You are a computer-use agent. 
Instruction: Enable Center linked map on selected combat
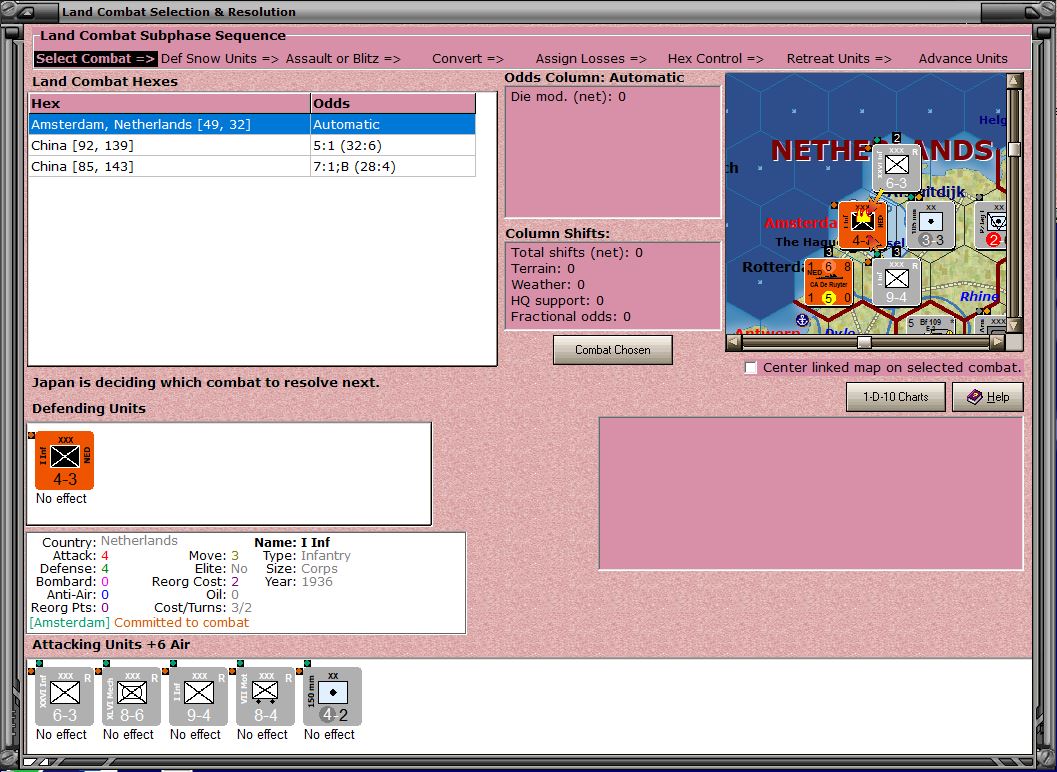[x=750, y=367]
